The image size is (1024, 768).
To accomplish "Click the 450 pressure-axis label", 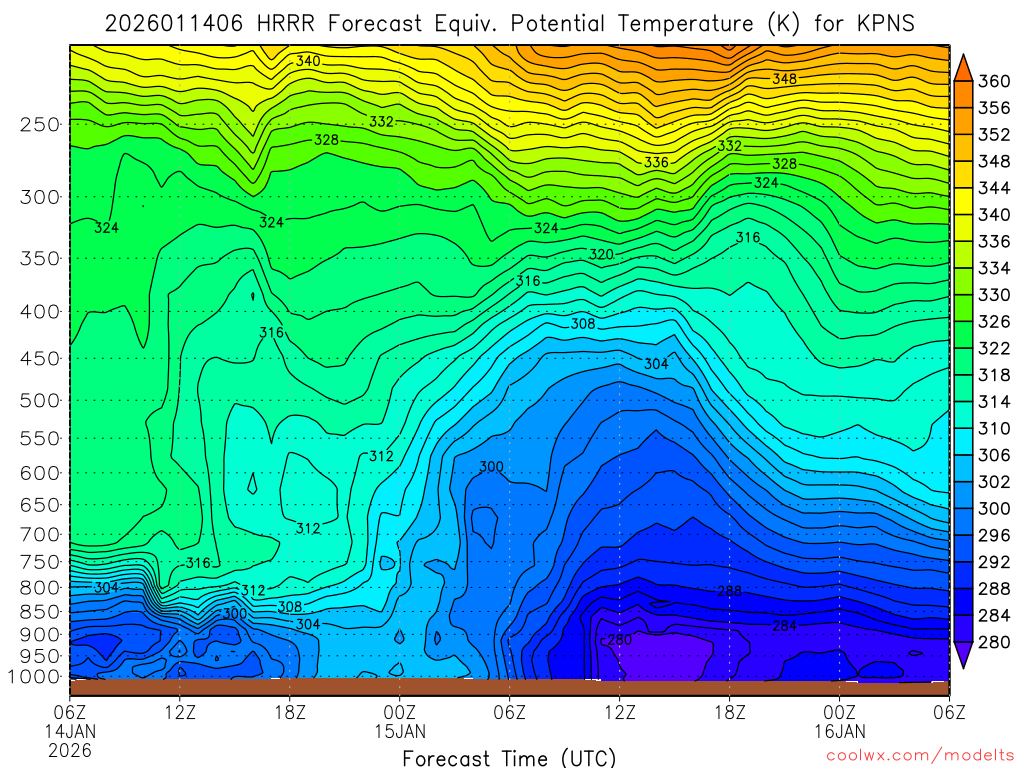I will click(40, 359).
